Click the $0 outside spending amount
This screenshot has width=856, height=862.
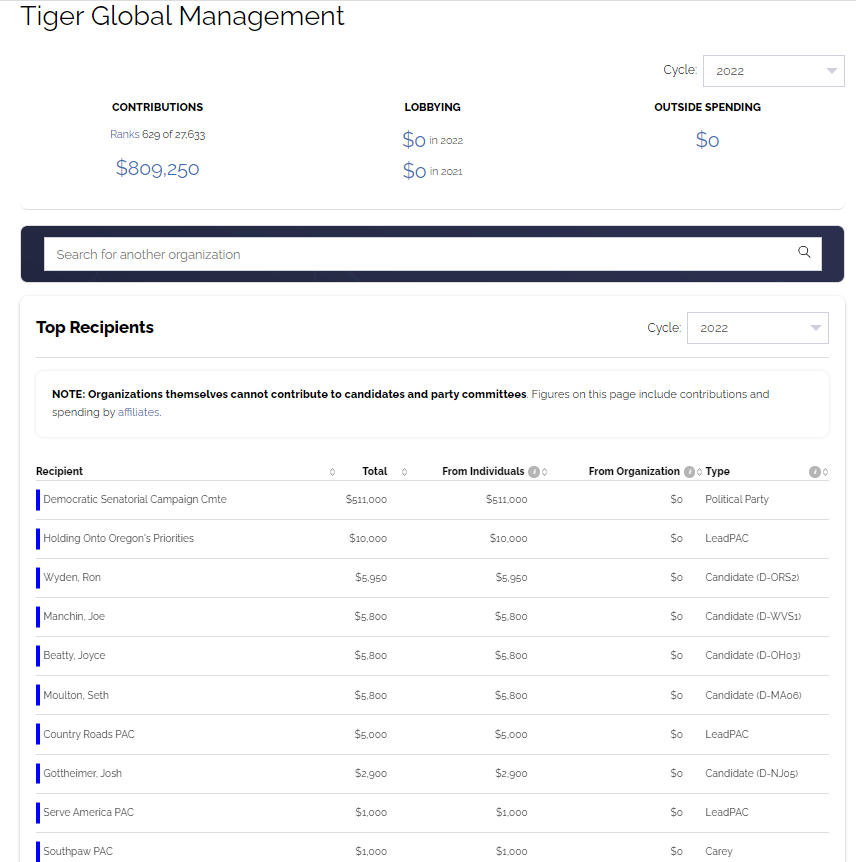click(x=707, y=140)
